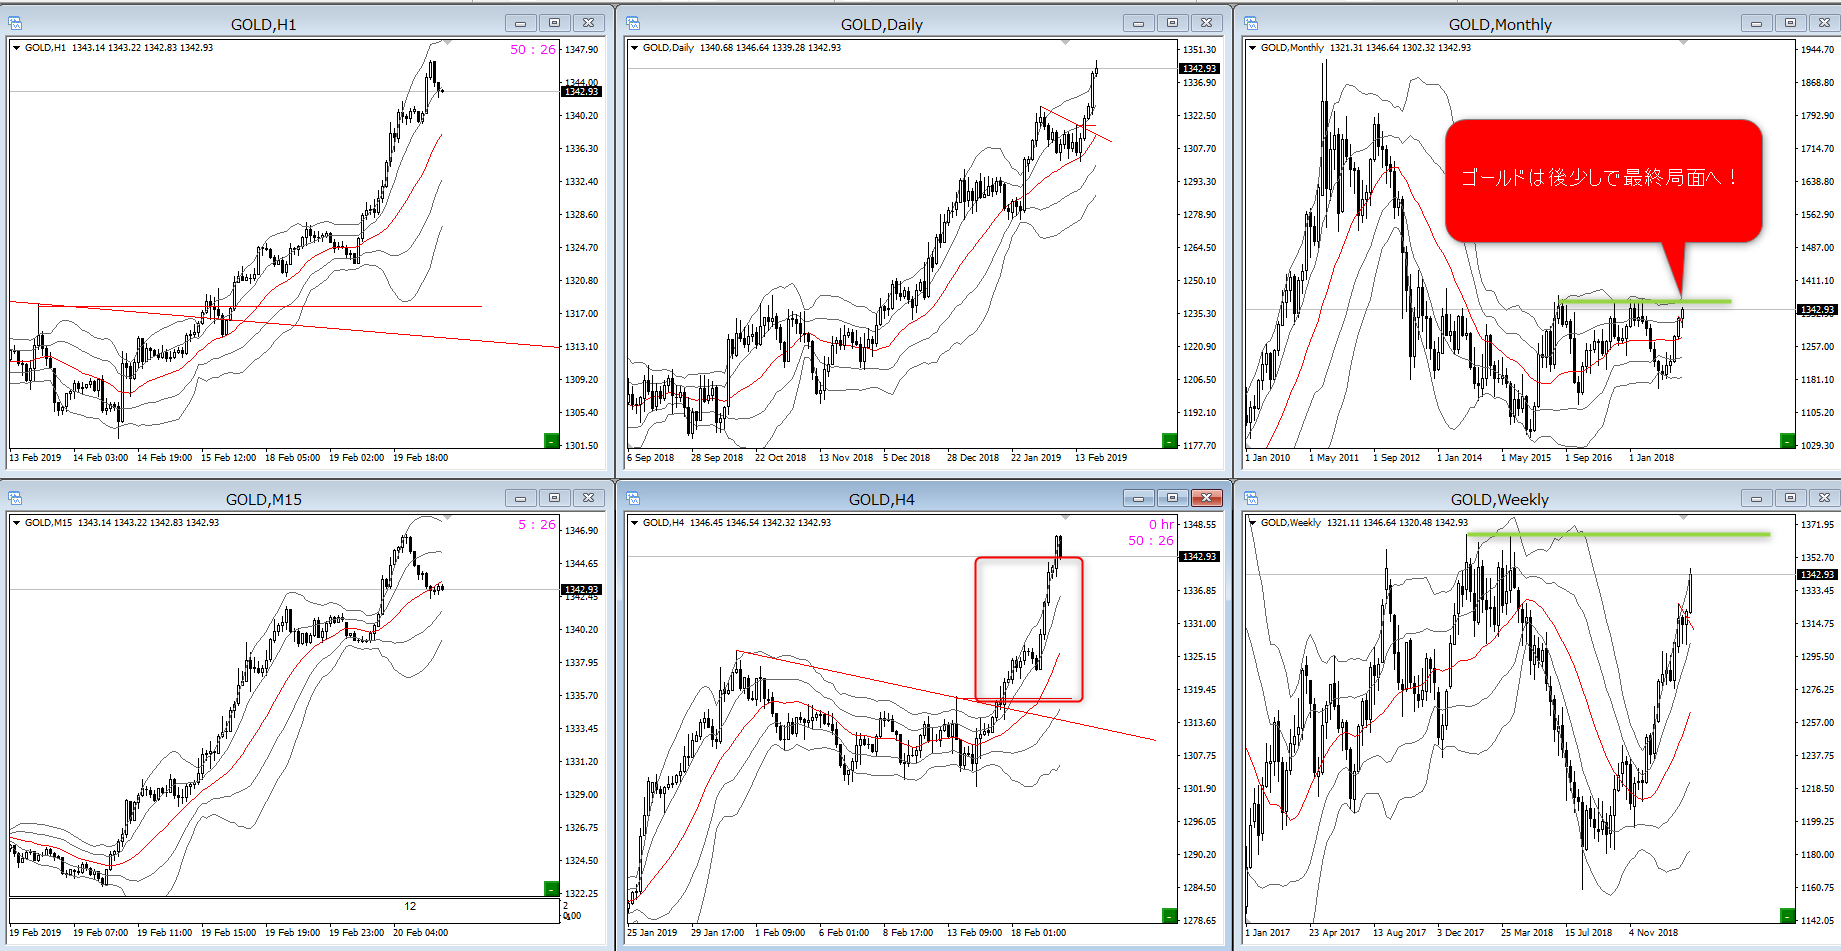Close the GOLD,H4 chart with red X

coord(1206,498)
